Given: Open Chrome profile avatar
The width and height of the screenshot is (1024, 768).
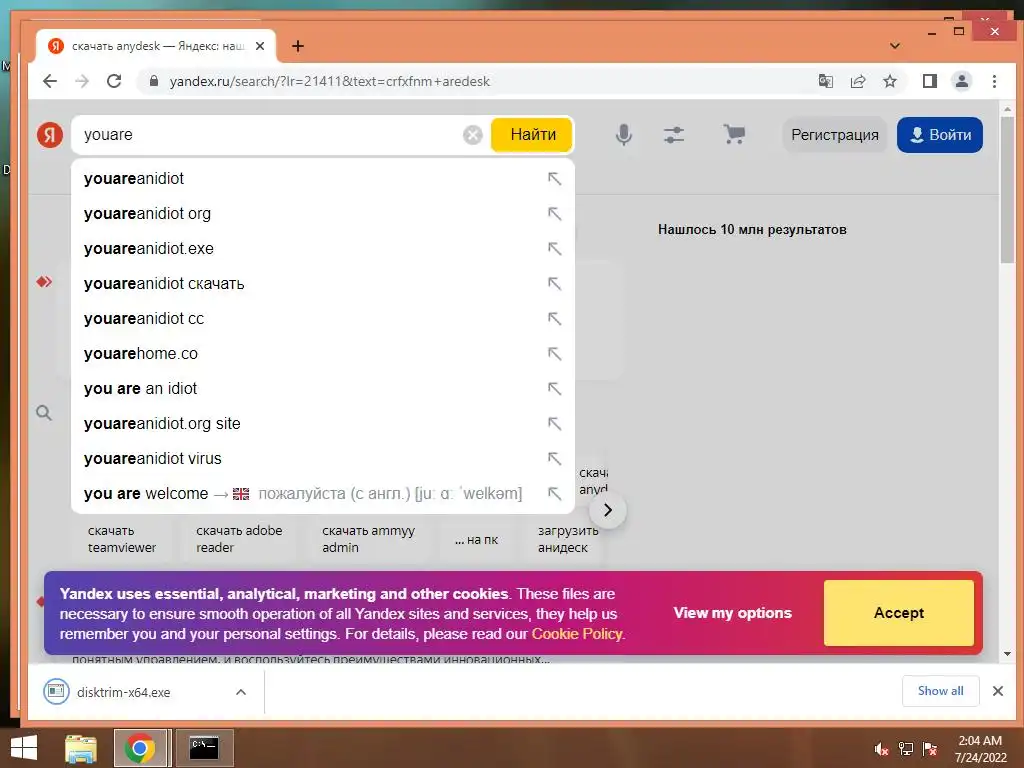Looking at the screenshot, I should click(x=962, y=81).
